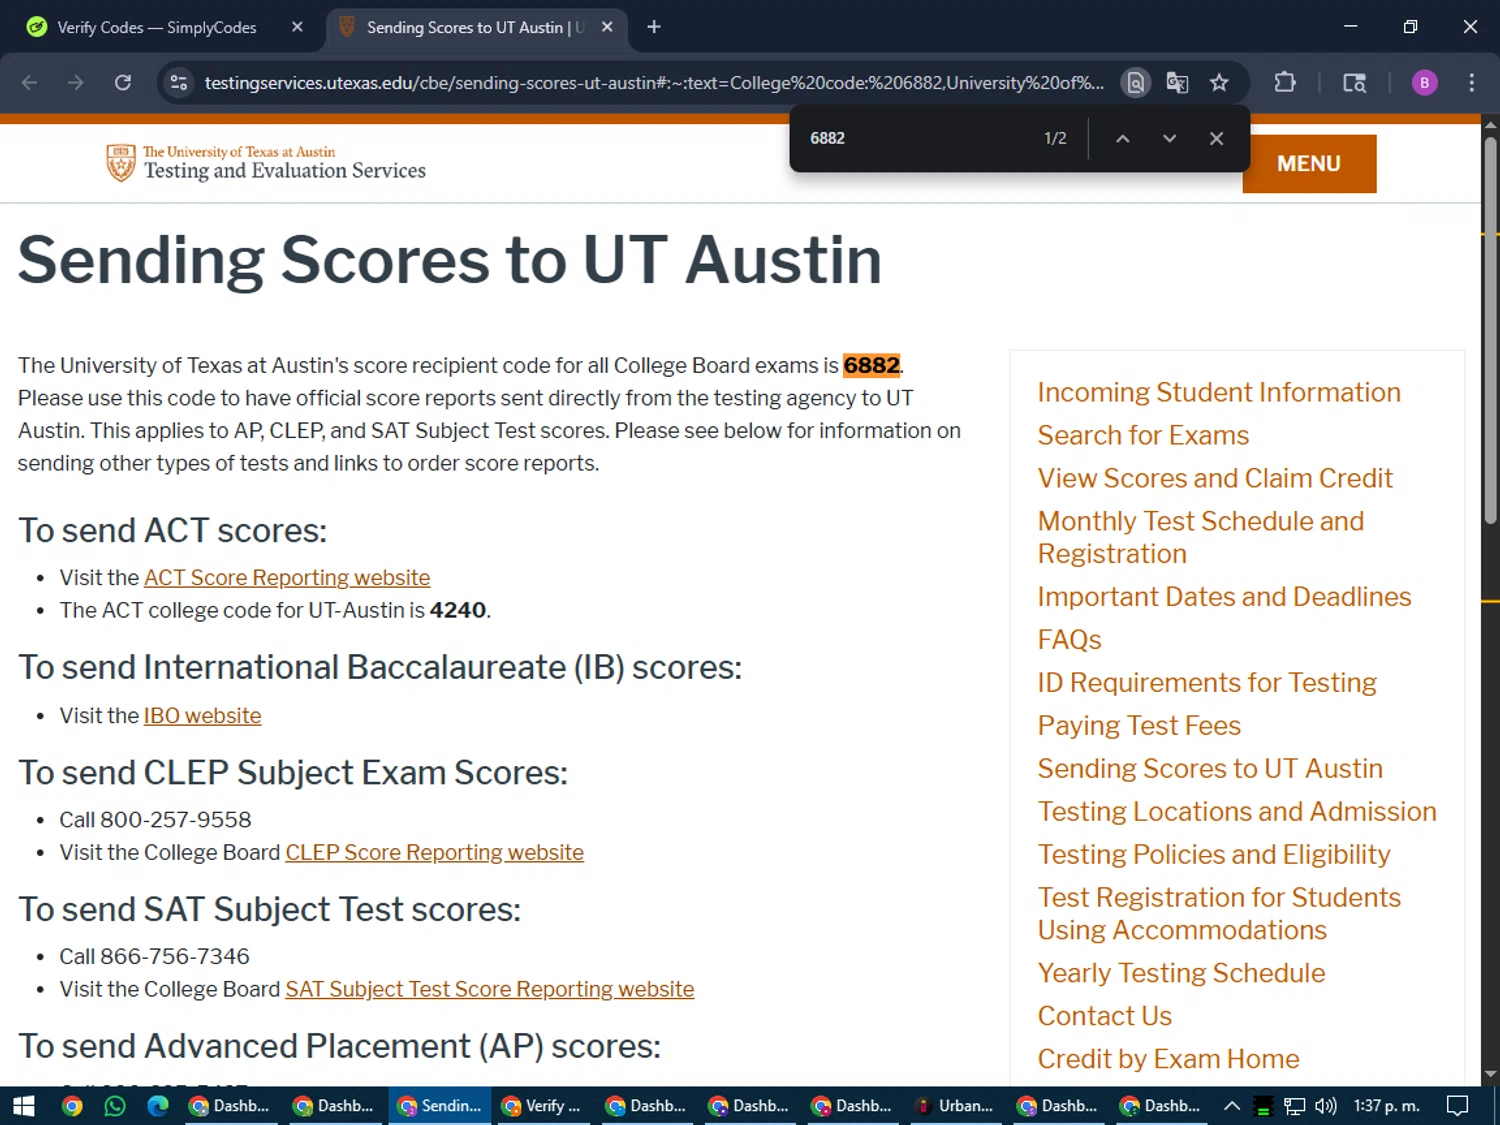This screenshot has width=1500, height=1125.
Task: Click the browser forward arrow
Action: coord(76,83)
